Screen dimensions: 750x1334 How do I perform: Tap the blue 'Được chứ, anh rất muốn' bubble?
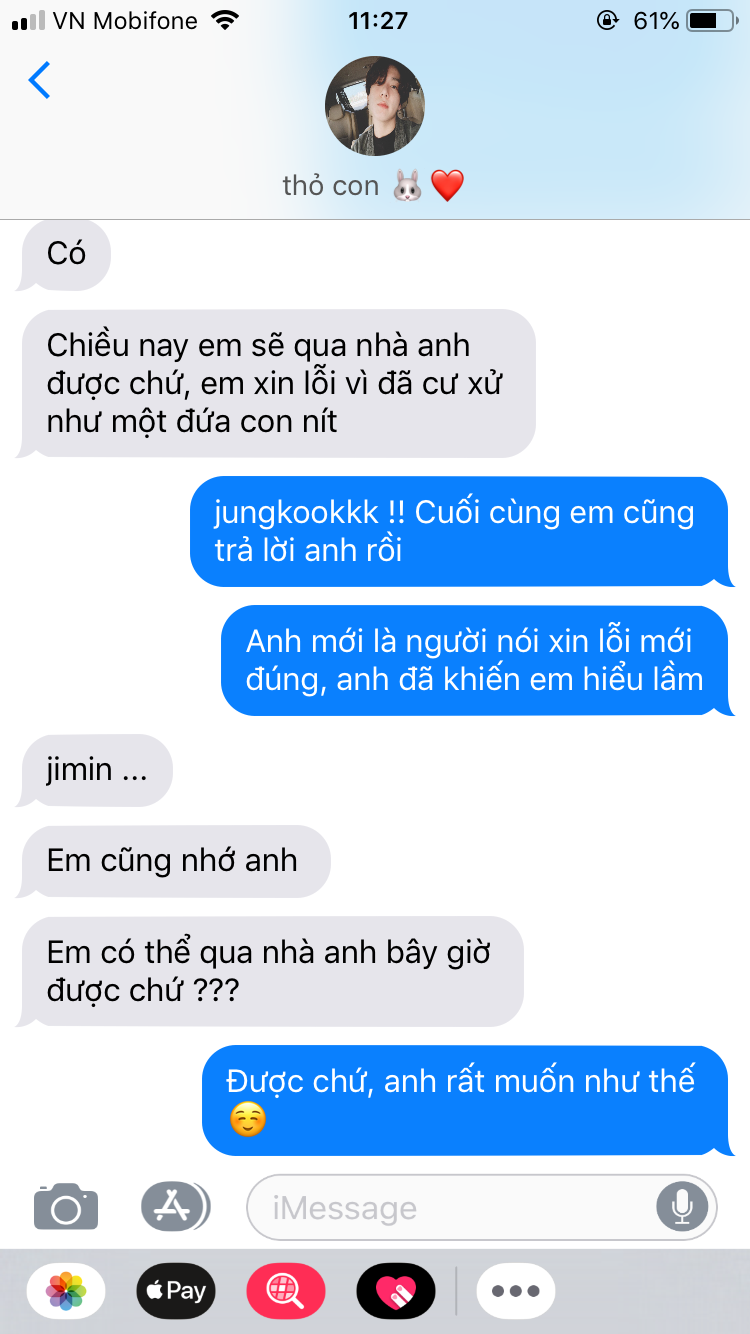point(466,1100)
